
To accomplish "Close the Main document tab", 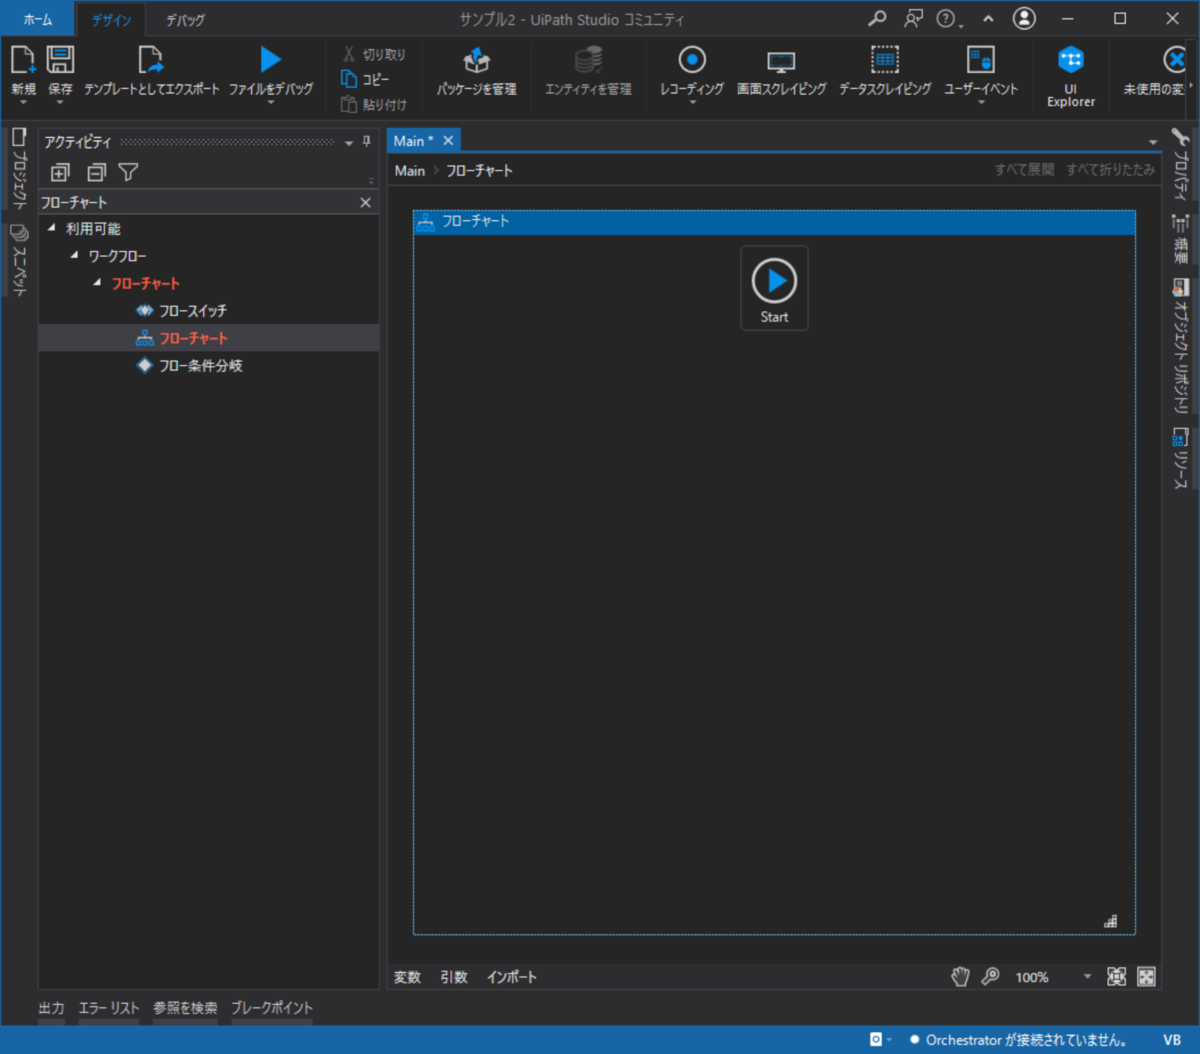I will pyautogui.click(x=448, y=141).
